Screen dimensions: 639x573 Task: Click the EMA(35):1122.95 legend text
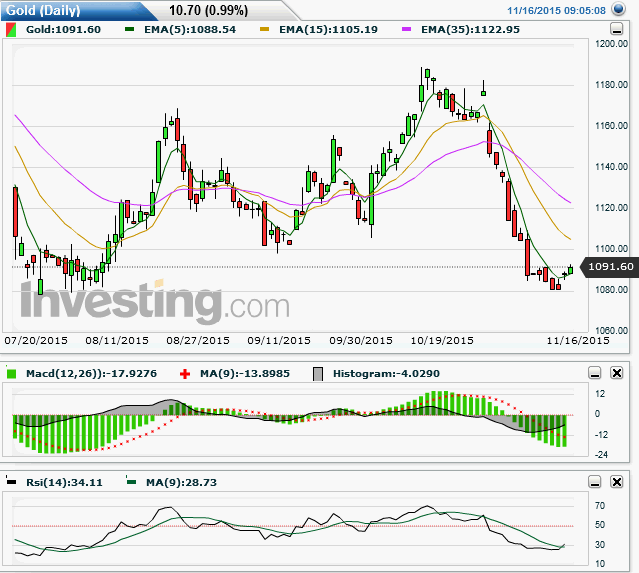pyautogui.click(x=470, y=30)
